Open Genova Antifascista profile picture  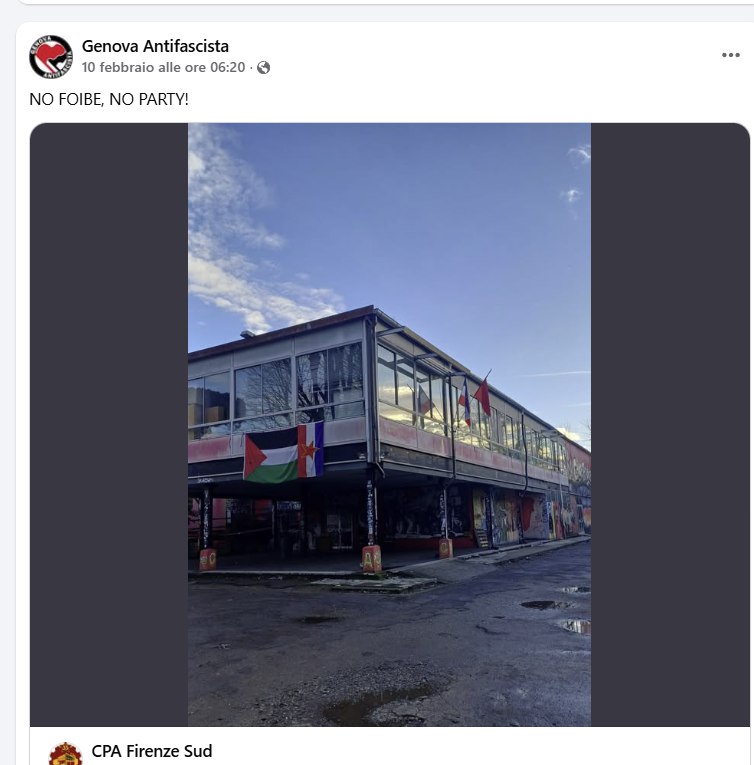coord(51,57)
